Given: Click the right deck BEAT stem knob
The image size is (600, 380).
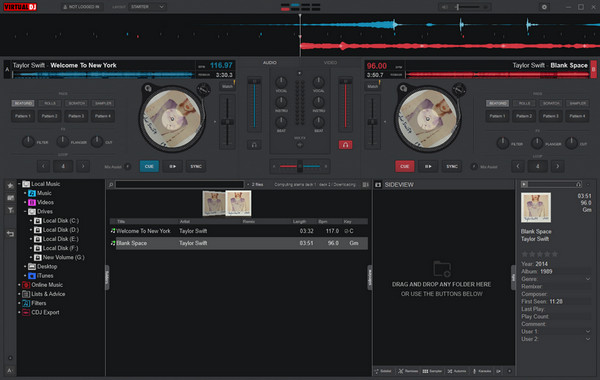Looking at the screenshot, I should [x=318, y=122].
